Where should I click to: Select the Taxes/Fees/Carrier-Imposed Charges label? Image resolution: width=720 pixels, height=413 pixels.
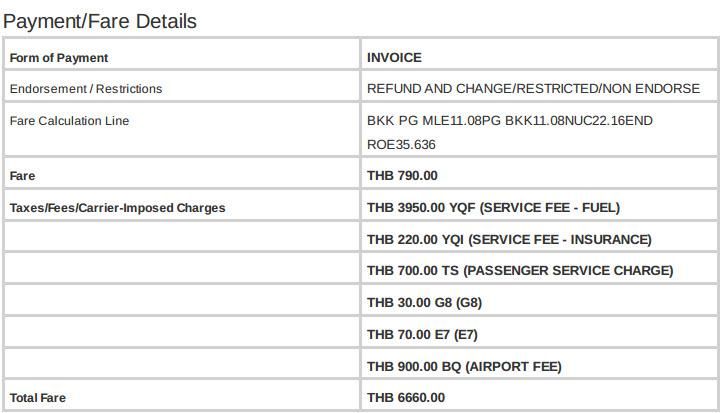coord(118,208)
